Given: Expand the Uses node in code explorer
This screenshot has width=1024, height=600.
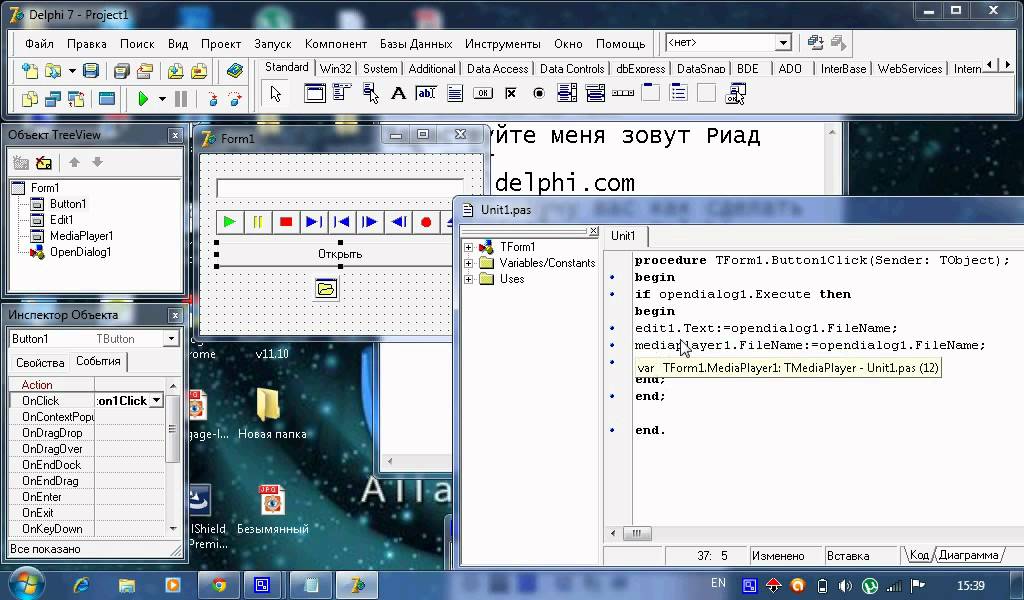Looking at the screenshot, I should click(468, 279).
